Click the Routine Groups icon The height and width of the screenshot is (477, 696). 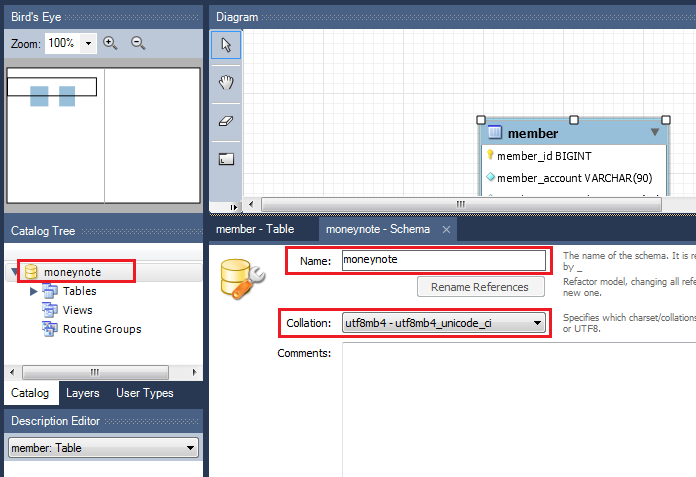pyautogui.click(x=50, y=329)
